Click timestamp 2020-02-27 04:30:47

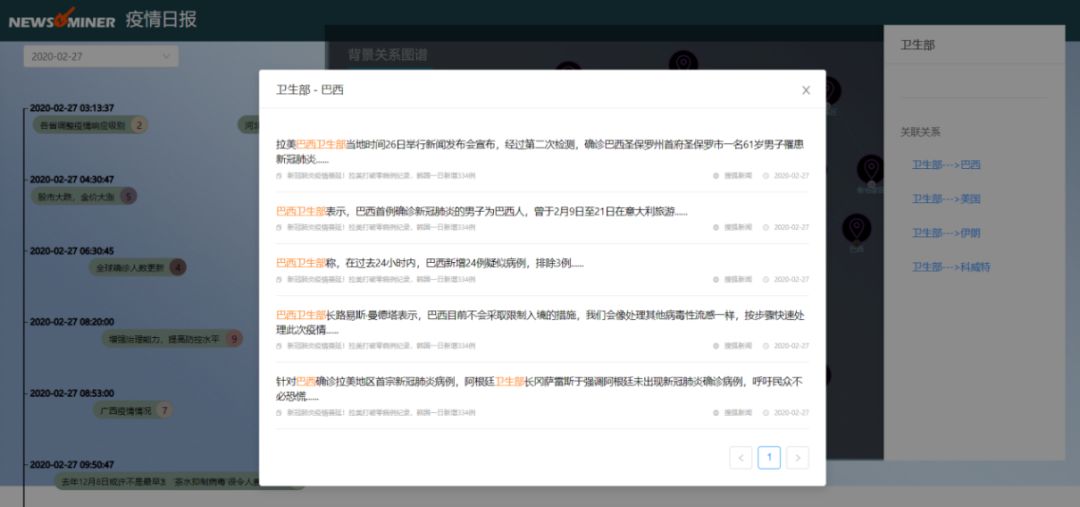pyautogui.click(x=72, y=179)
